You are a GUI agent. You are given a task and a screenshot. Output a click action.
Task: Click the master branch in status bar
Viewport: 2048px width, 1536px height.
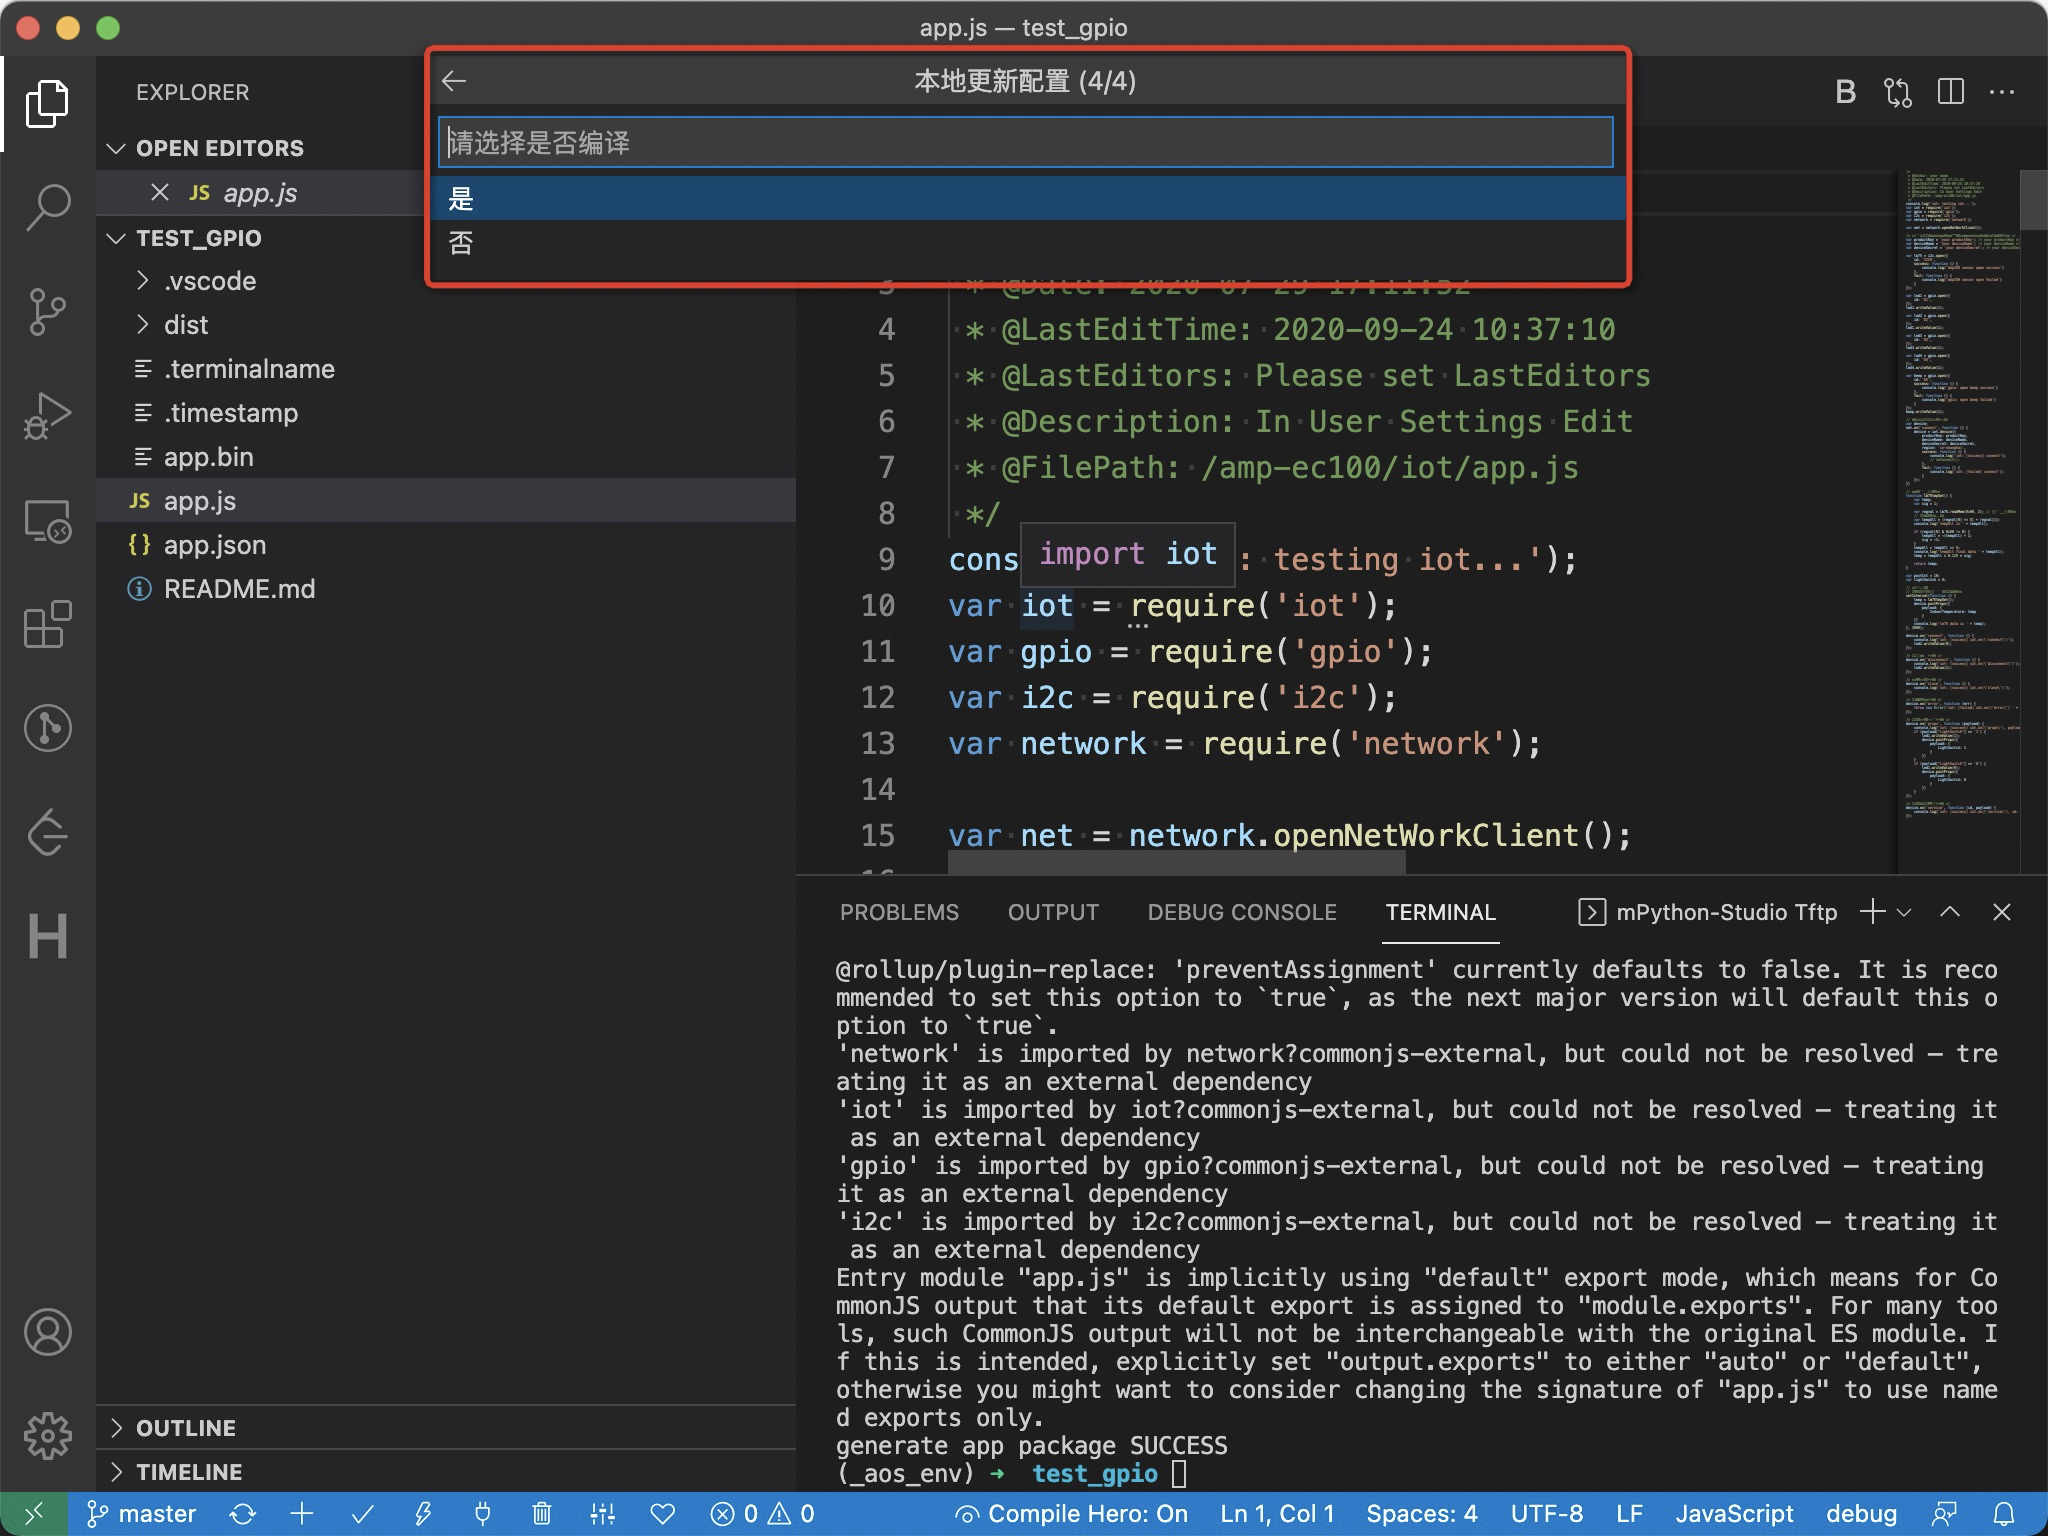click(x=141, y=1514)
